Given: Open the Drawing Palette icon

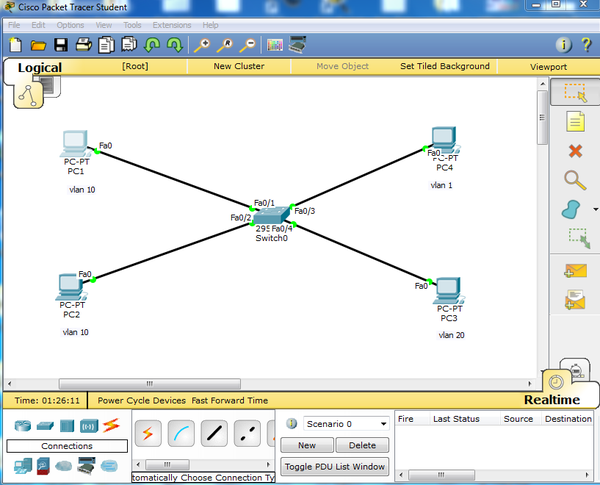Looking at the screenshot, I should (275, 45).
